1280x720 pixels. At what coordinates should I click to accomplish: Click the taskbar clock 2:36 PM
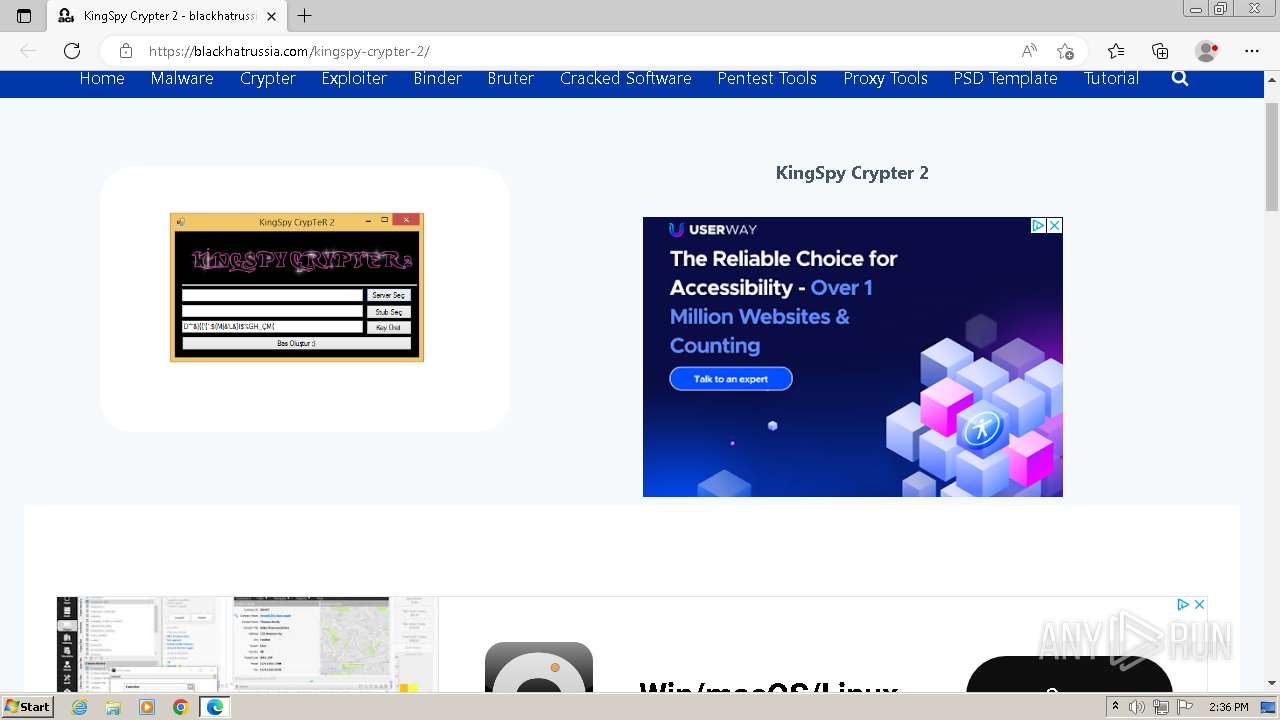pyautogui.click(x=1229, y=707)
